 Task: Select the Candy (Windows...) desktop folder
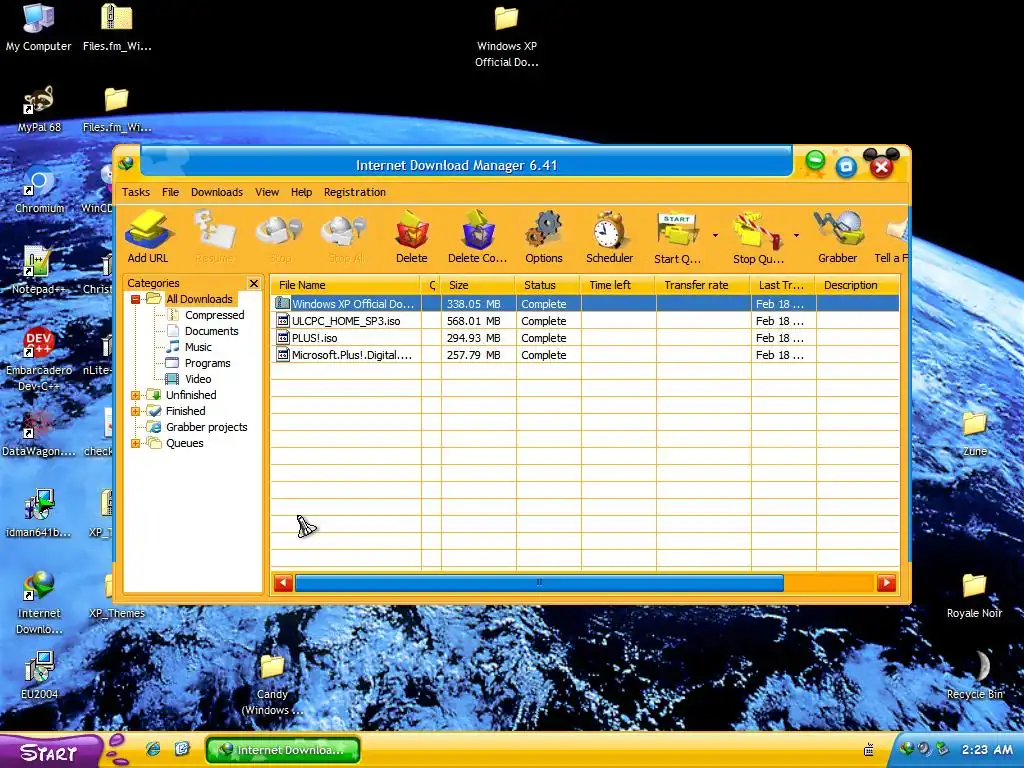pyautogui.click(x=272, y=684)
